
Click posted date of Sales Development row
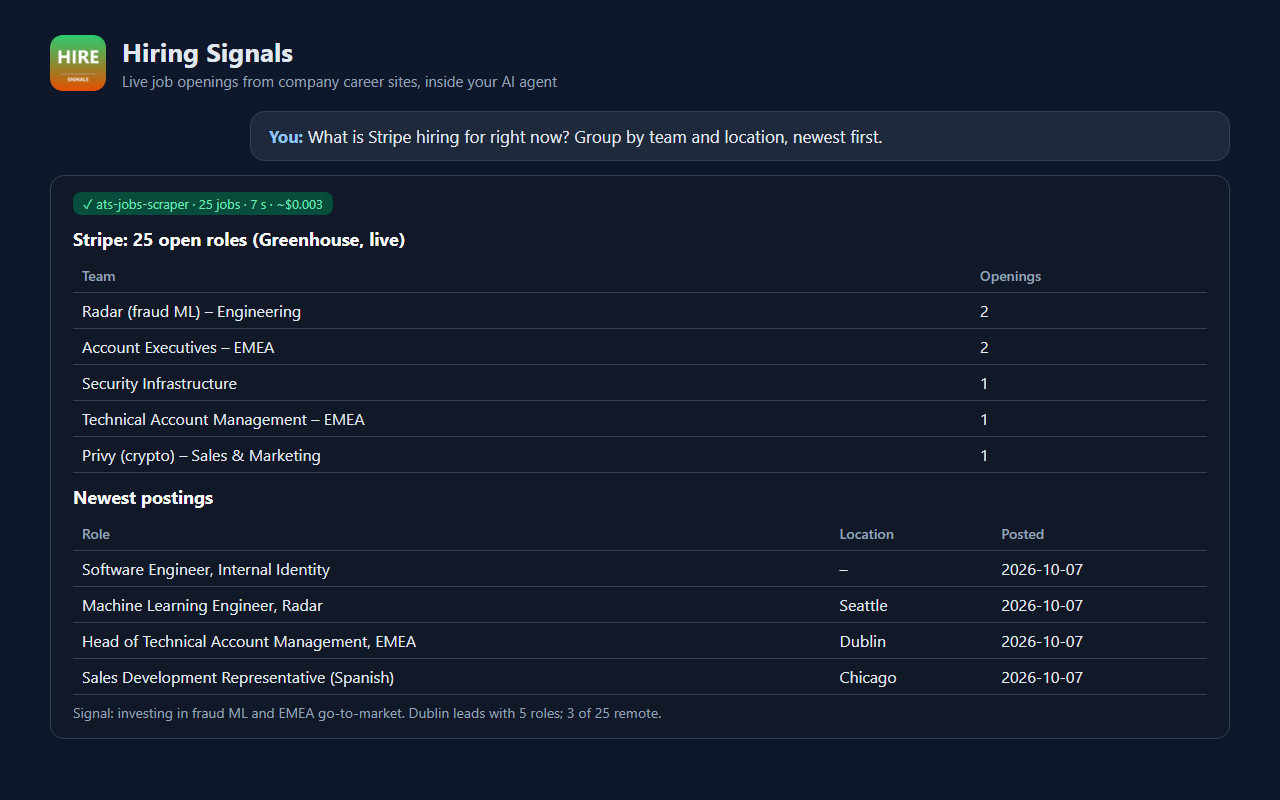coord(1042,677)
